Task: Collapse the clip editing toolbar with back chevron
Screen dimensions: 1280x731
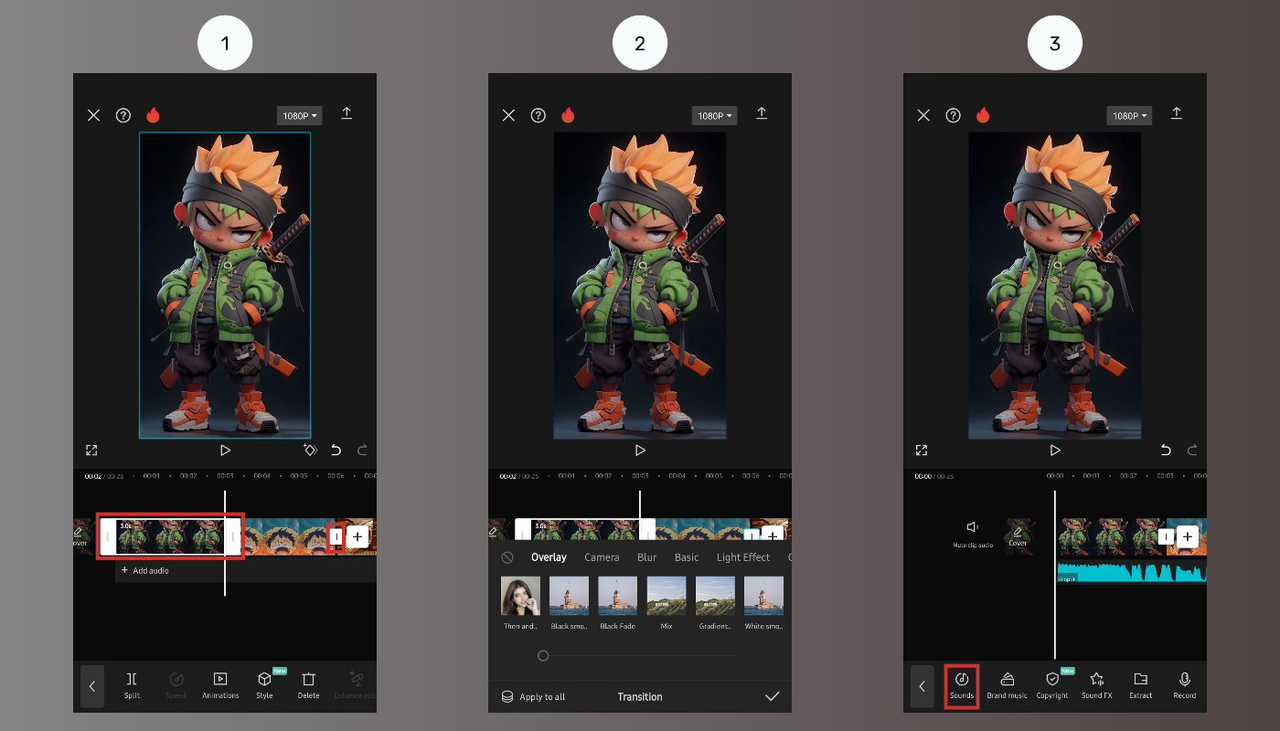Action: pos(92,686)
